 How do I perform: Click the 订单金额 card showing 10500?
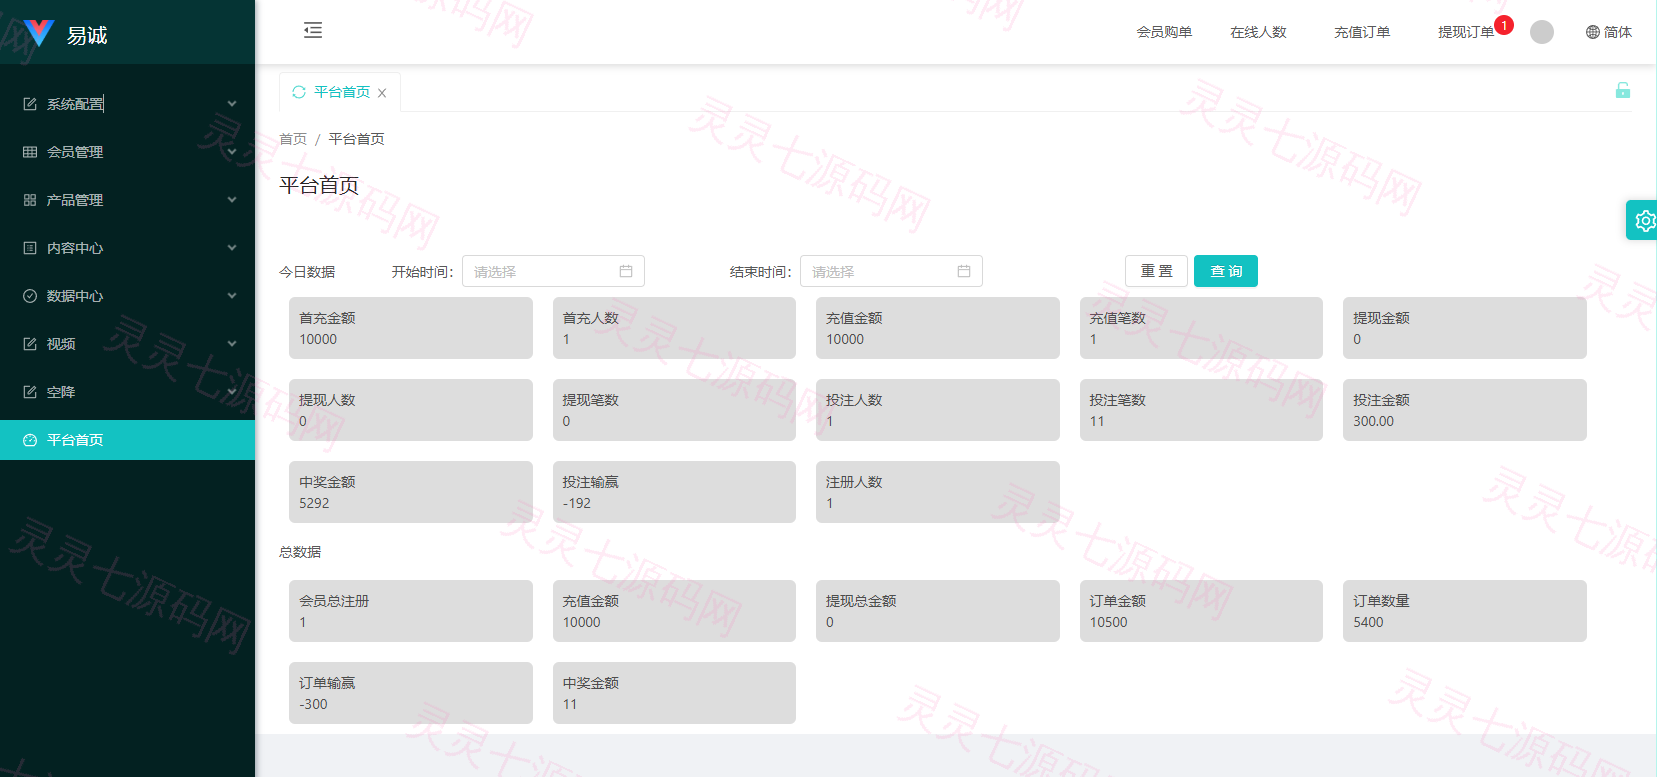tap(1201, 611)
